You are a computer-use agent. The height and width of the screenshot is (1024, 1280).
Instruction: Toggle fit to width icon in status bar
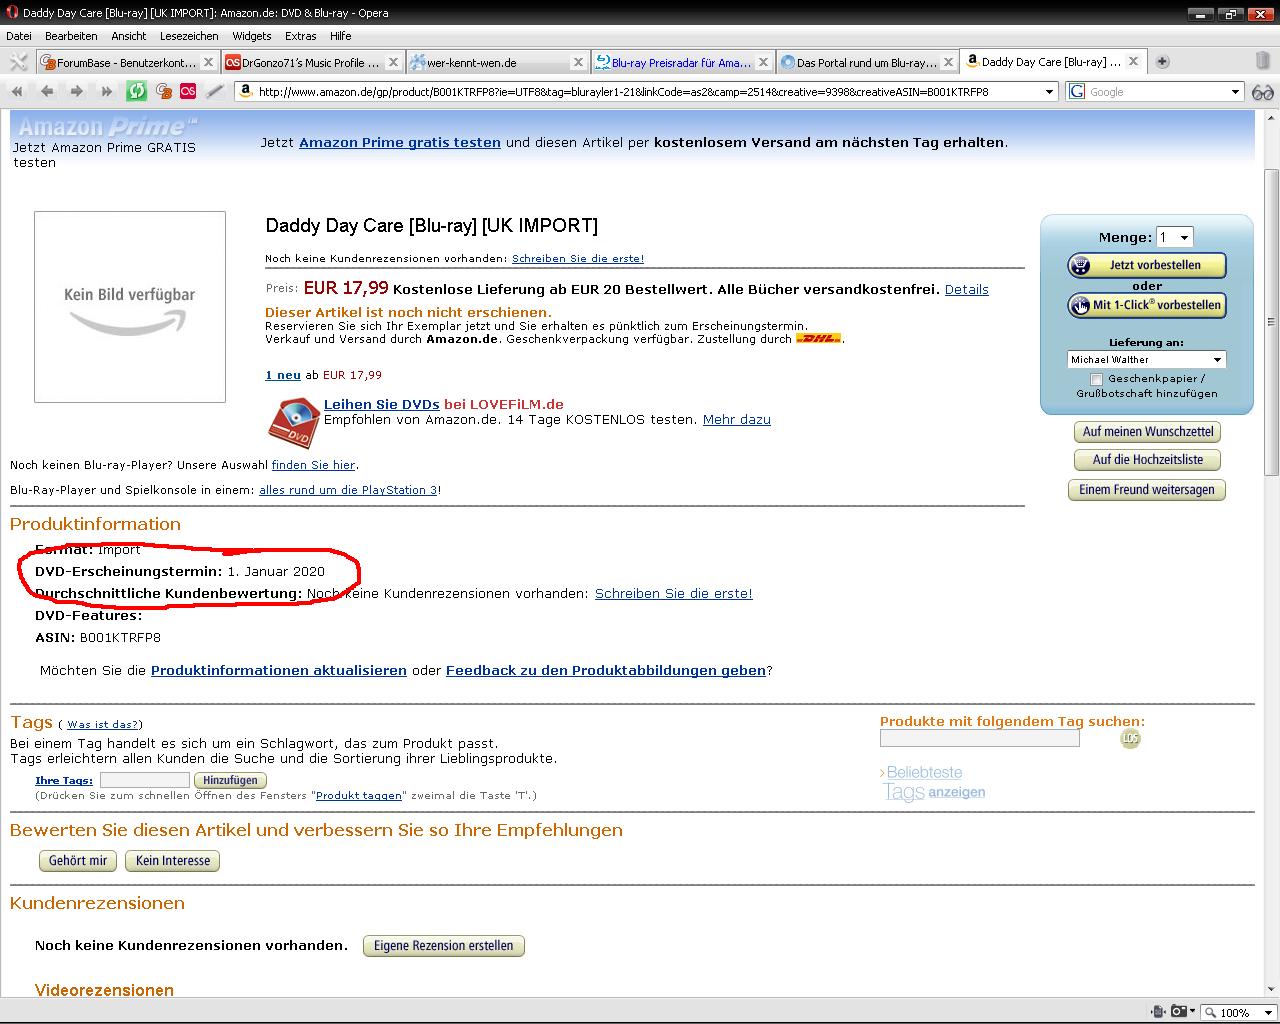click(x=1156, y=1012)
